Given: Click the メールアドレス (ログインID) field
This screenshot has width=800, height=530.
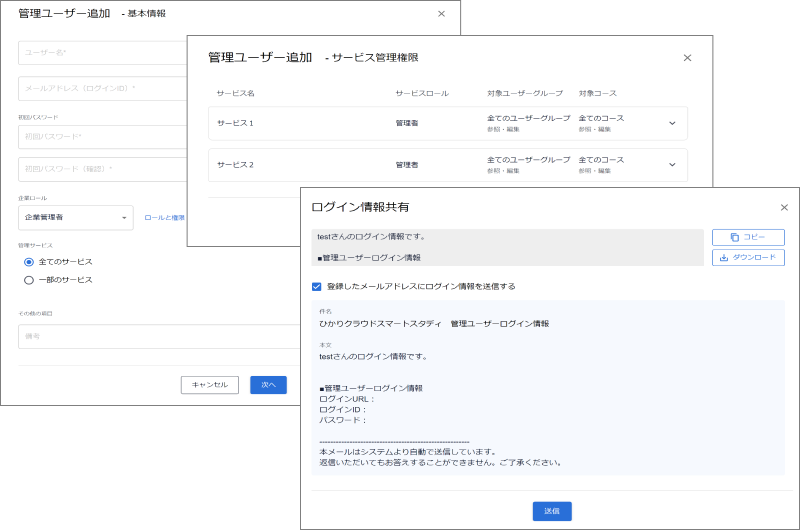Looking at the screenshot, I should pos(100,89).
